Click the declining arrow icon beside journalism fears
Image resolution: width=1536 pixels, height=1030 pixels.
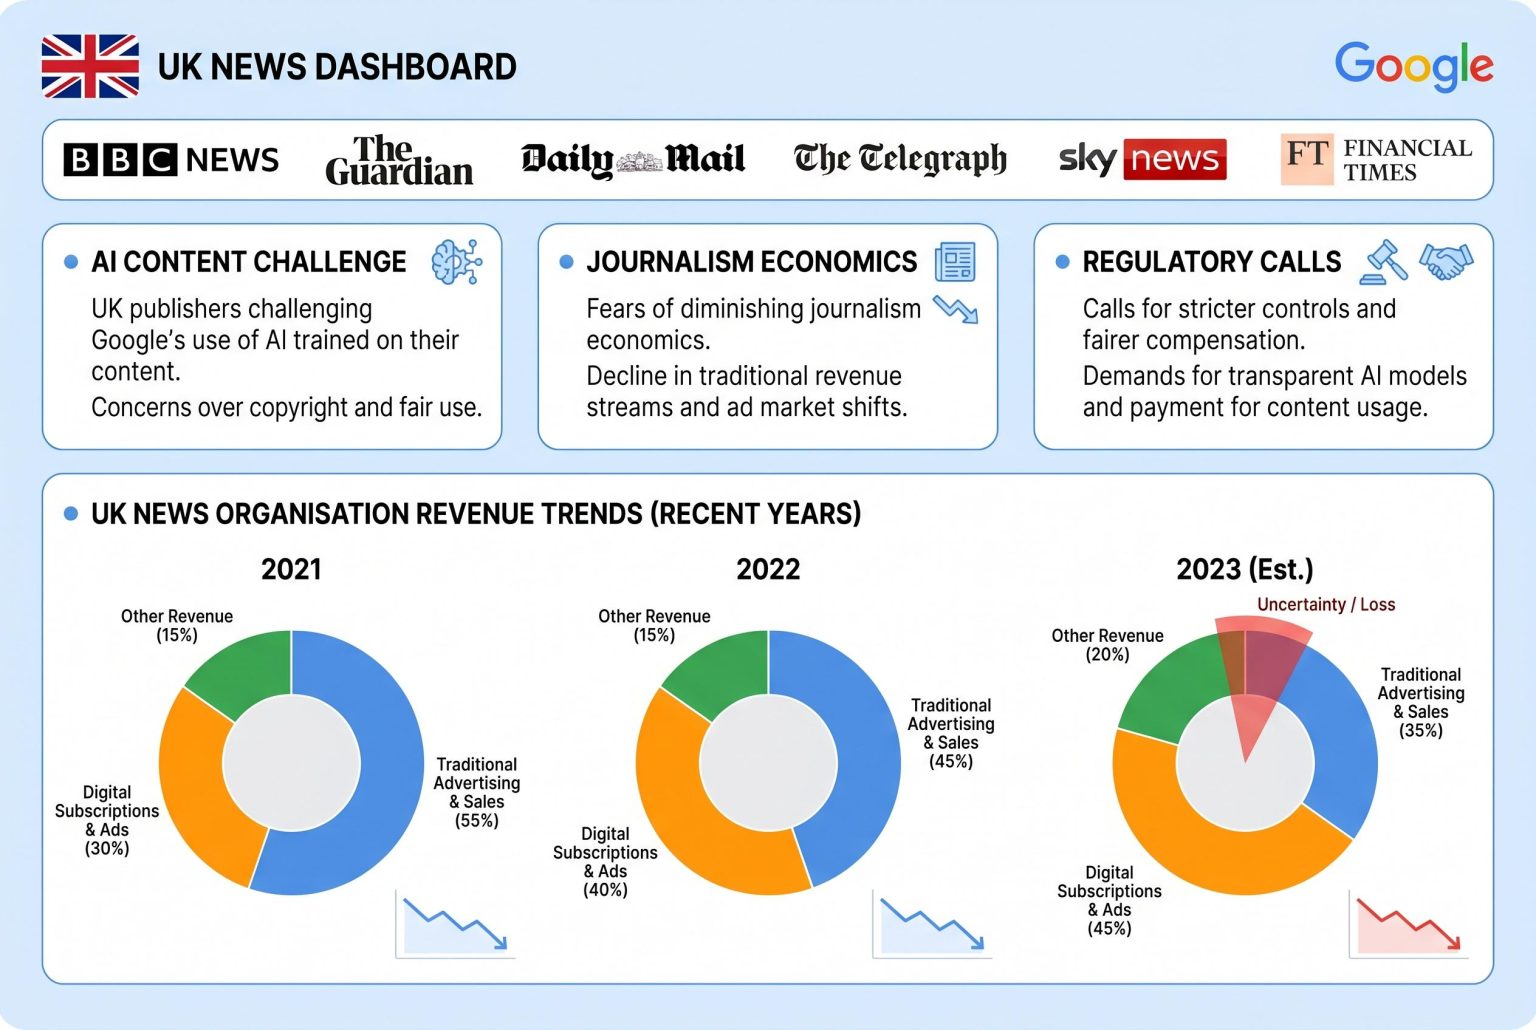click(955, 309)
